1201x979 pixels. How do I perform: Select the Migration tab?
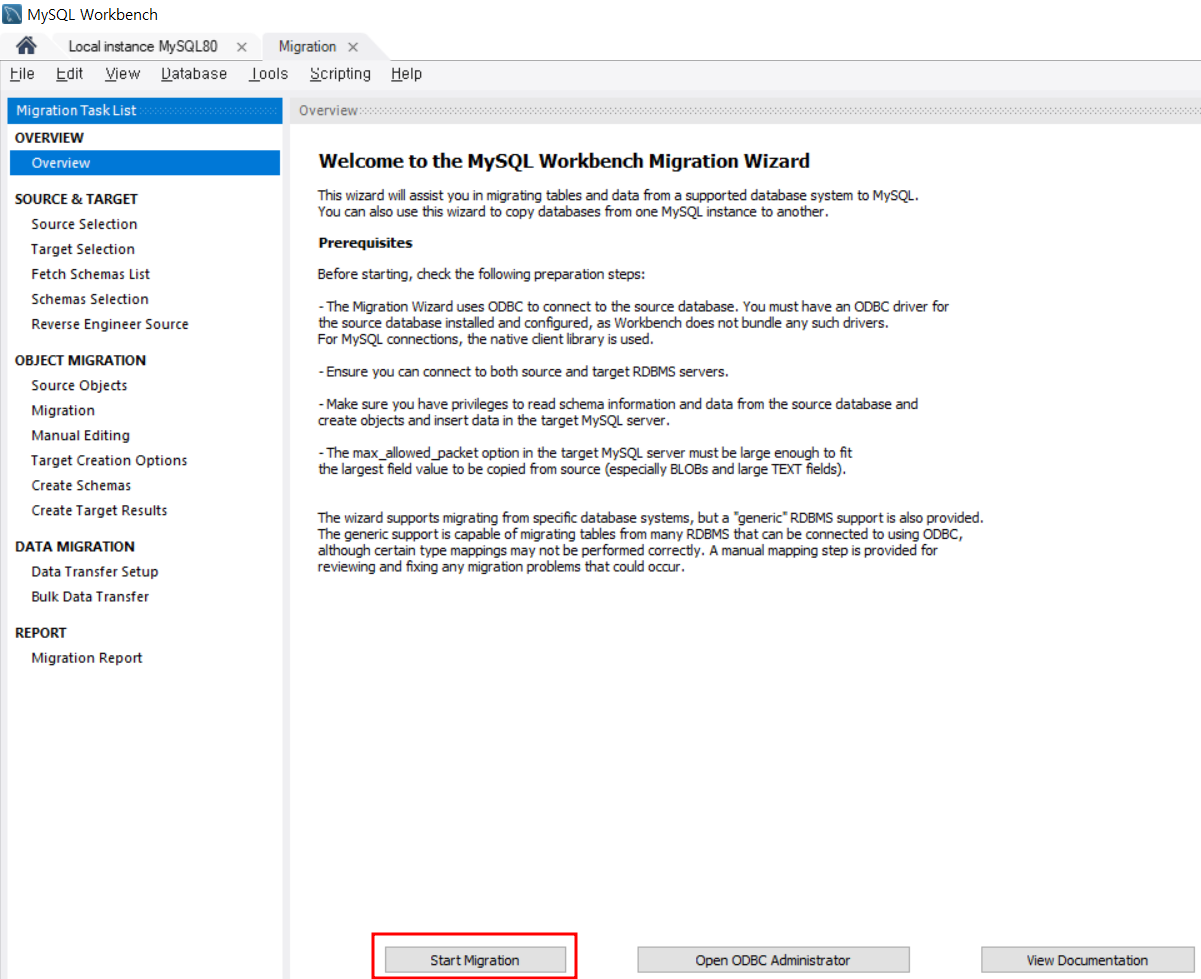pyautogui.click(x=307, y=47)
